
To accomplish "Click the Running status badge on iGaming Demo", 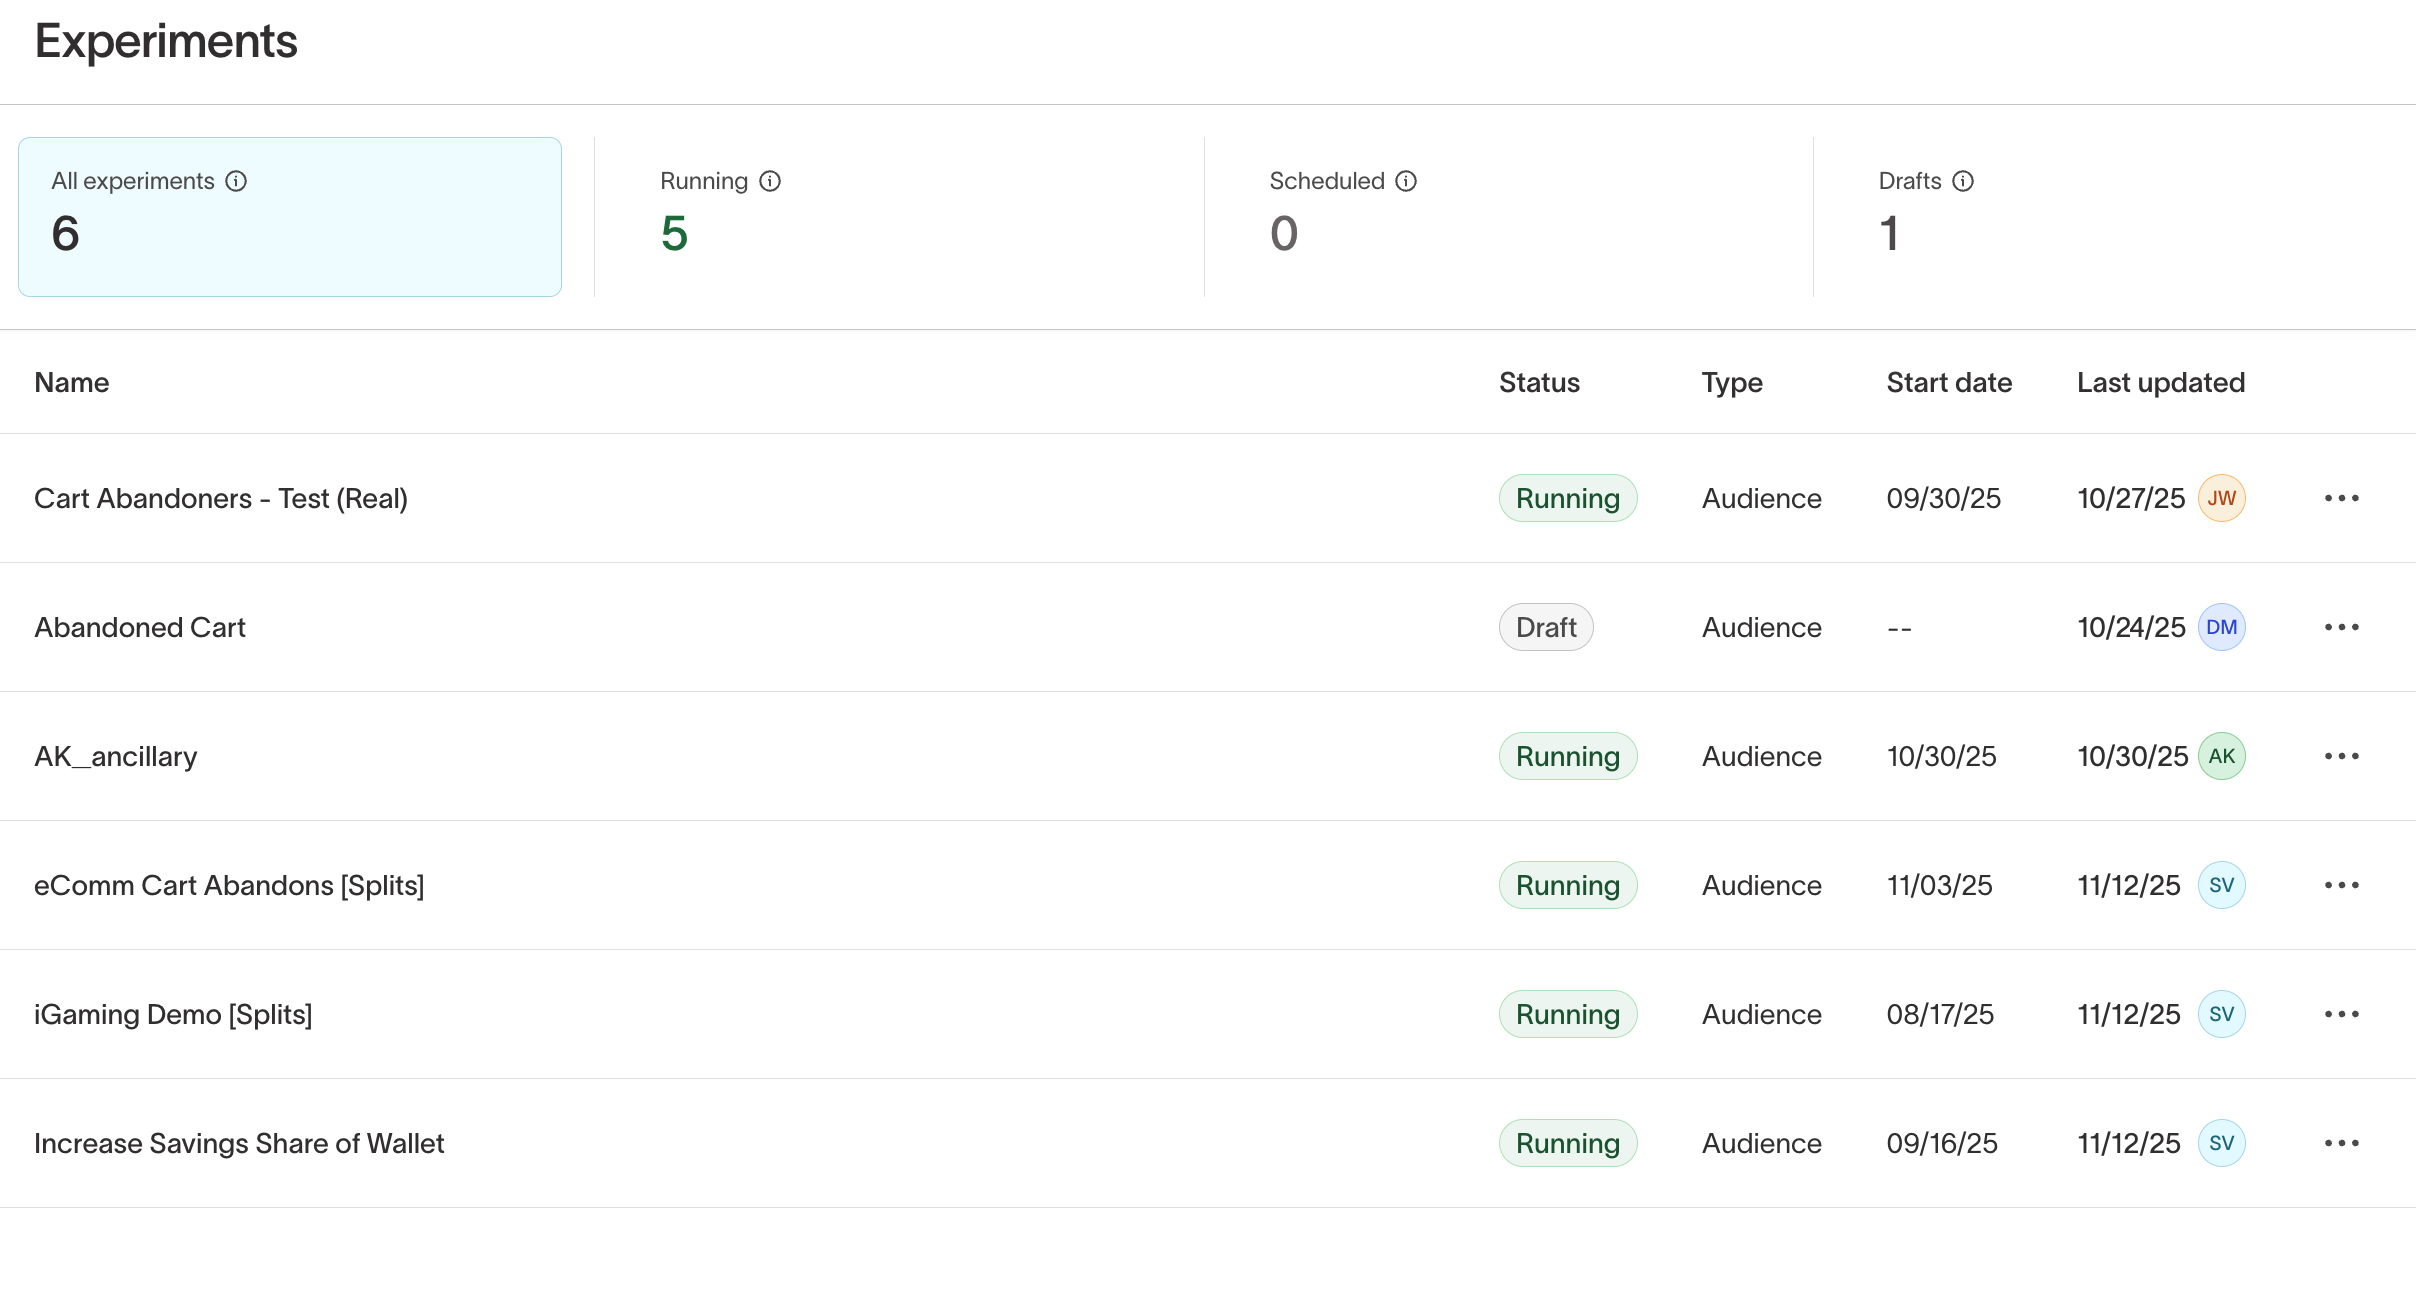I will point(1567,1013).
